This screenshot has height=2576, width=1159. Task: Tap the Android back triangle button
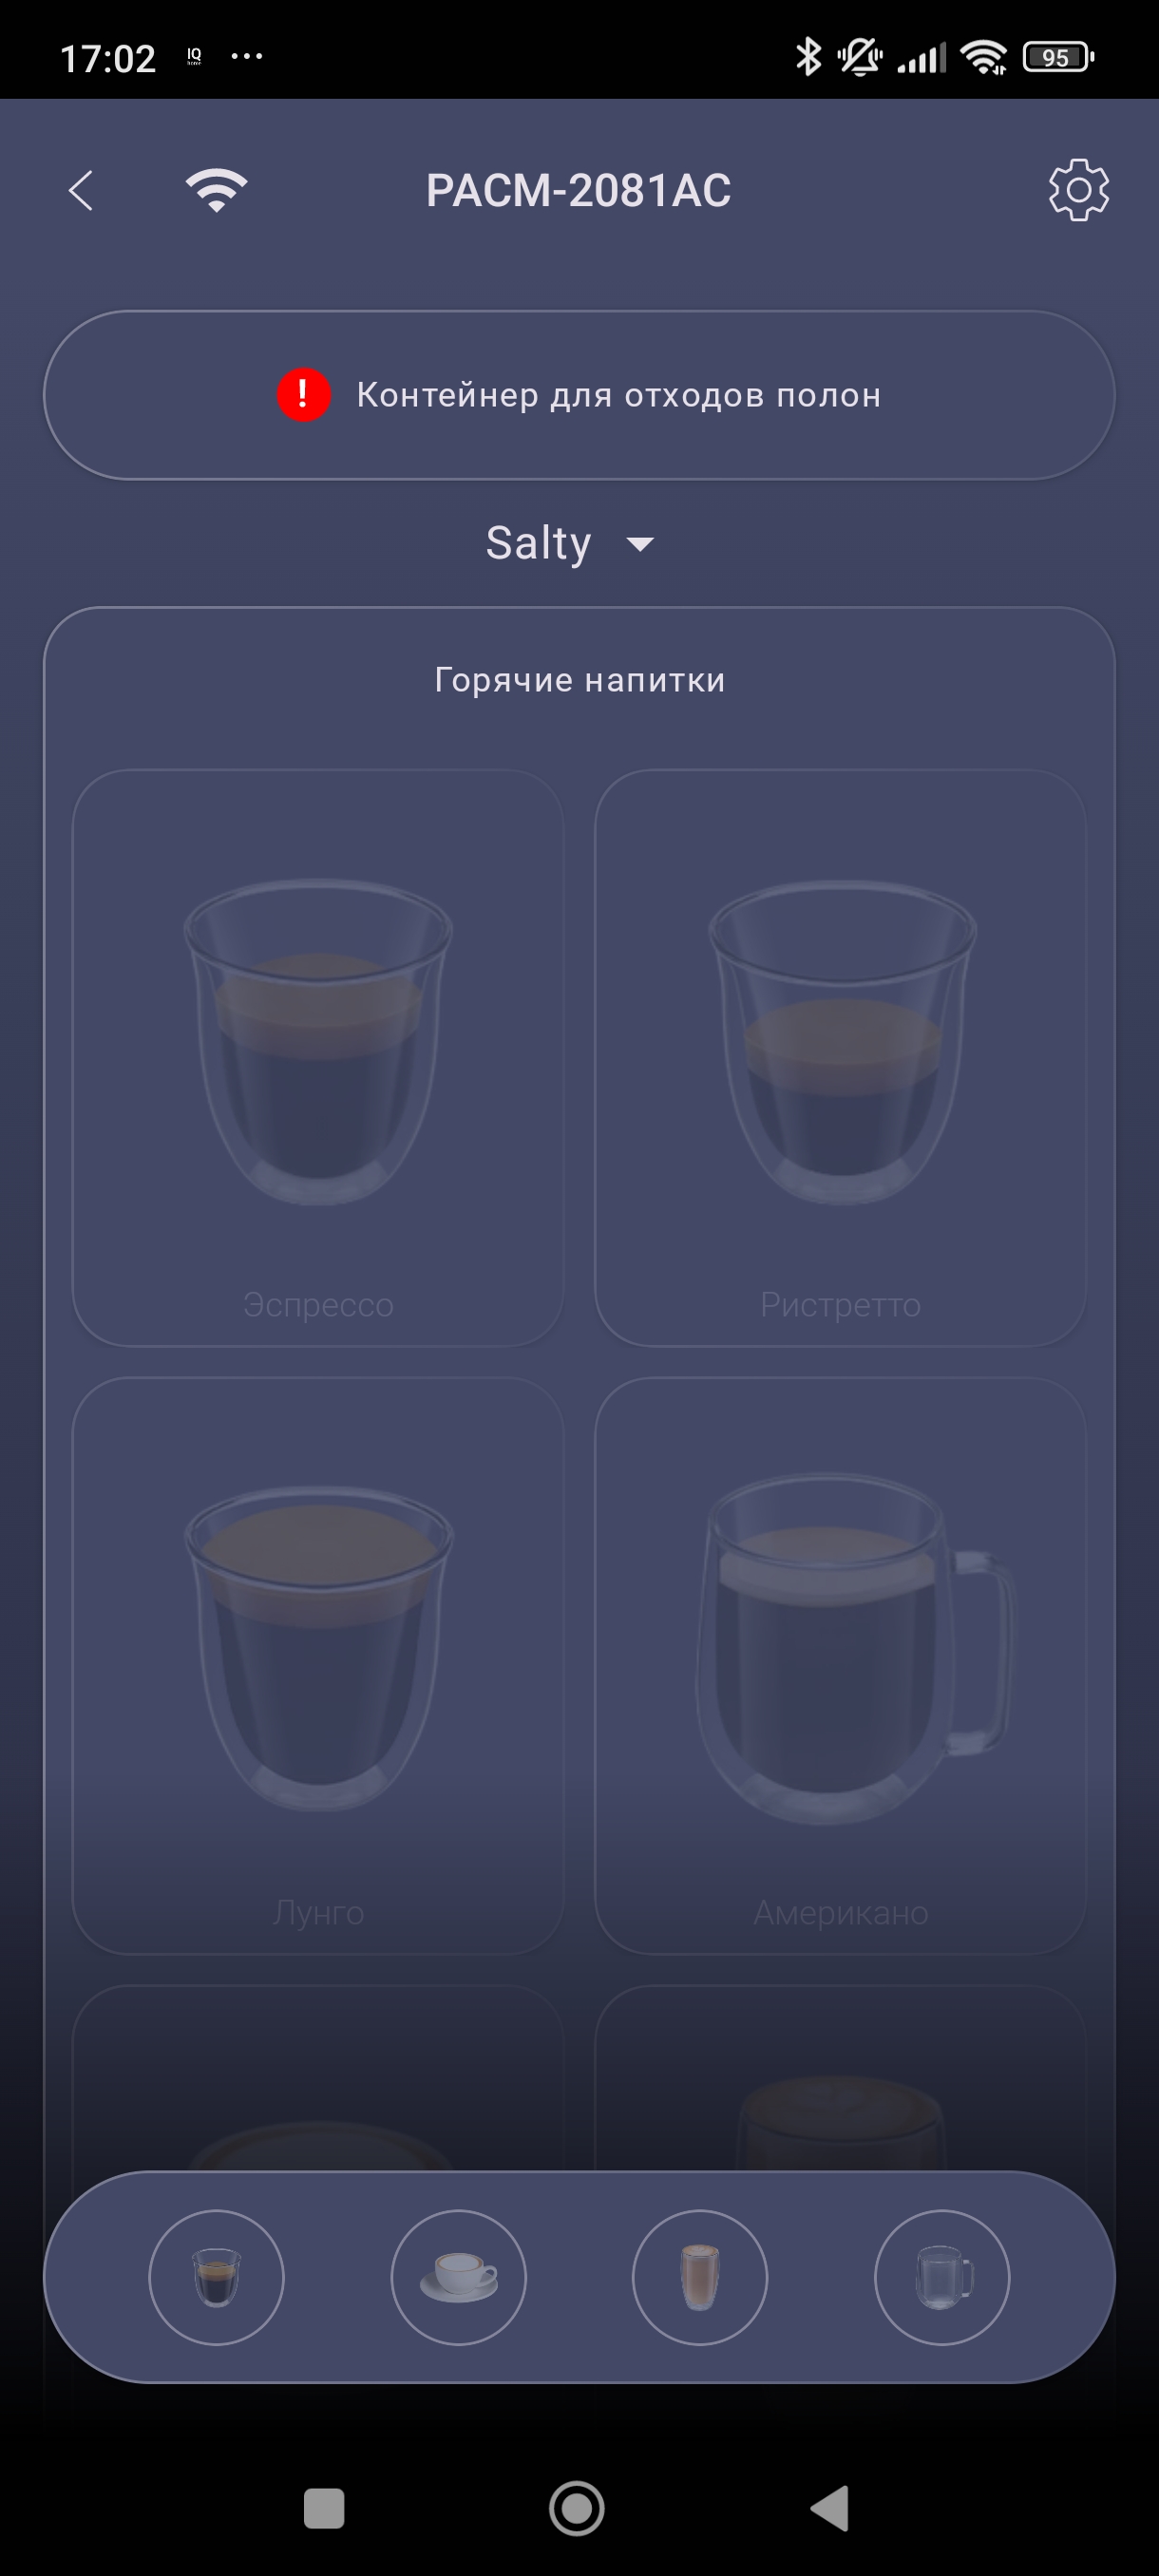click(x=830, y=2508)
